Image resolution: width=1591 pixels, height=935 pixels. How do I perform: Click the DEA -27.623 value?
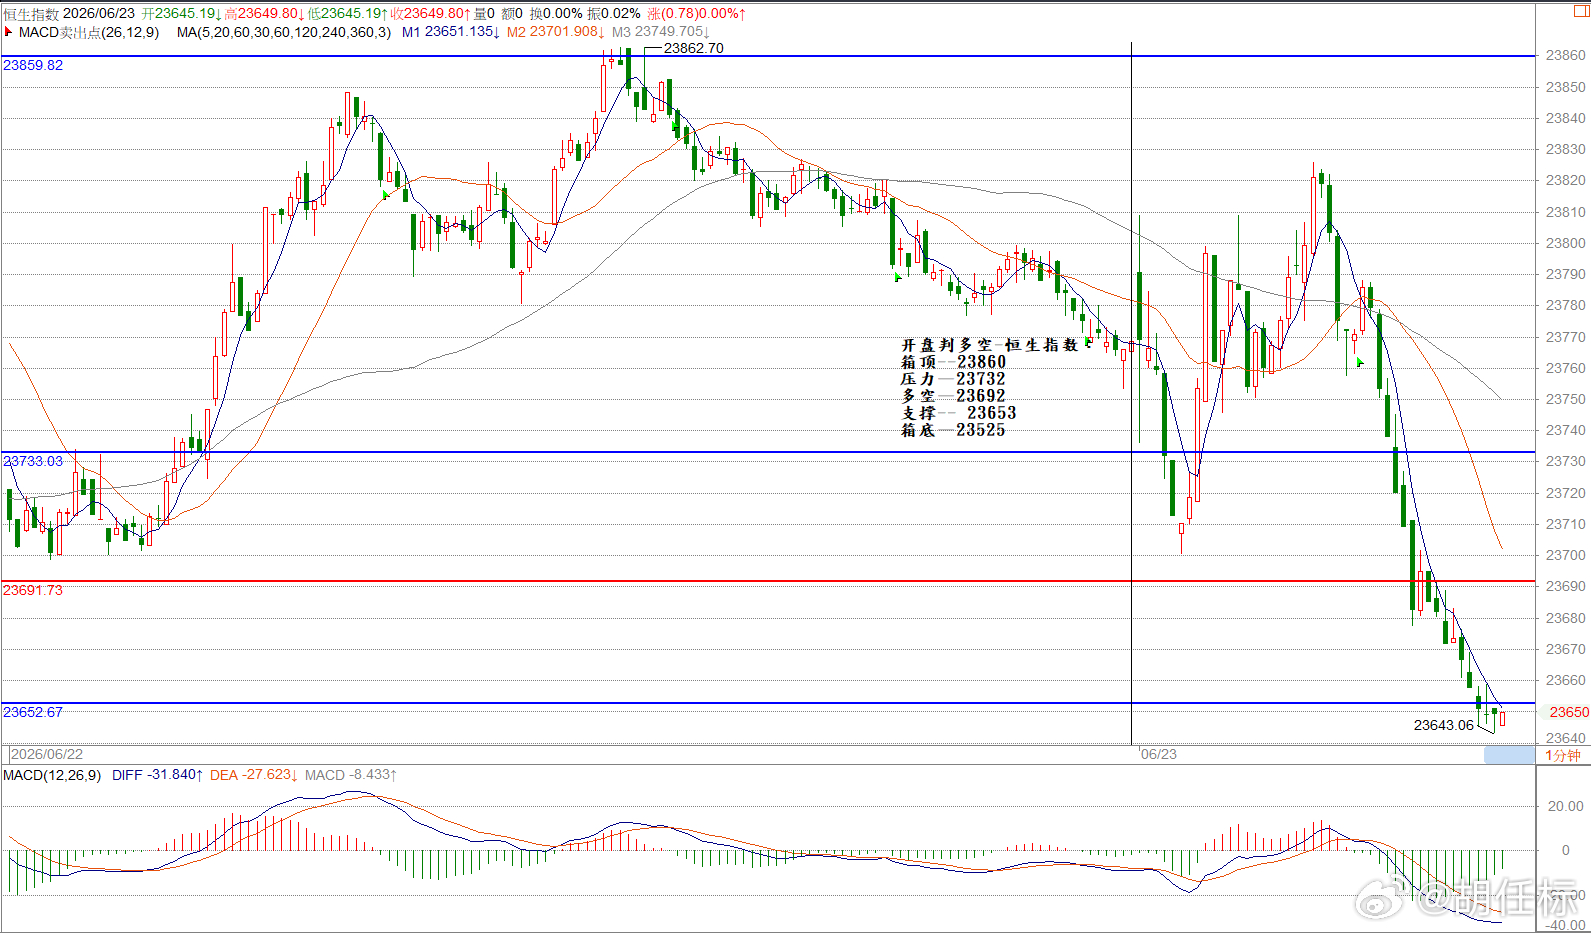click(x=255, y=775)
